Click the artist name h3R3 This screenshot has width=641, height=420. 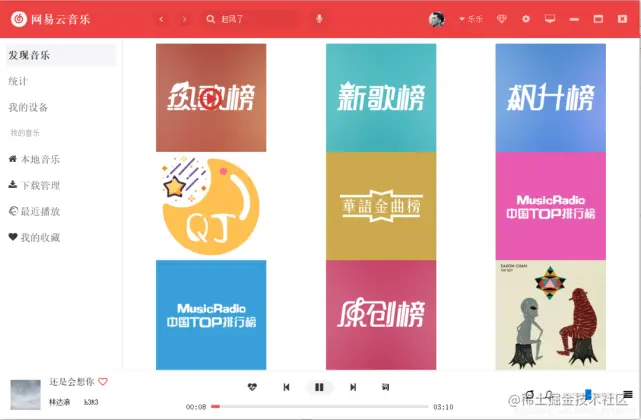coord(91,402)
